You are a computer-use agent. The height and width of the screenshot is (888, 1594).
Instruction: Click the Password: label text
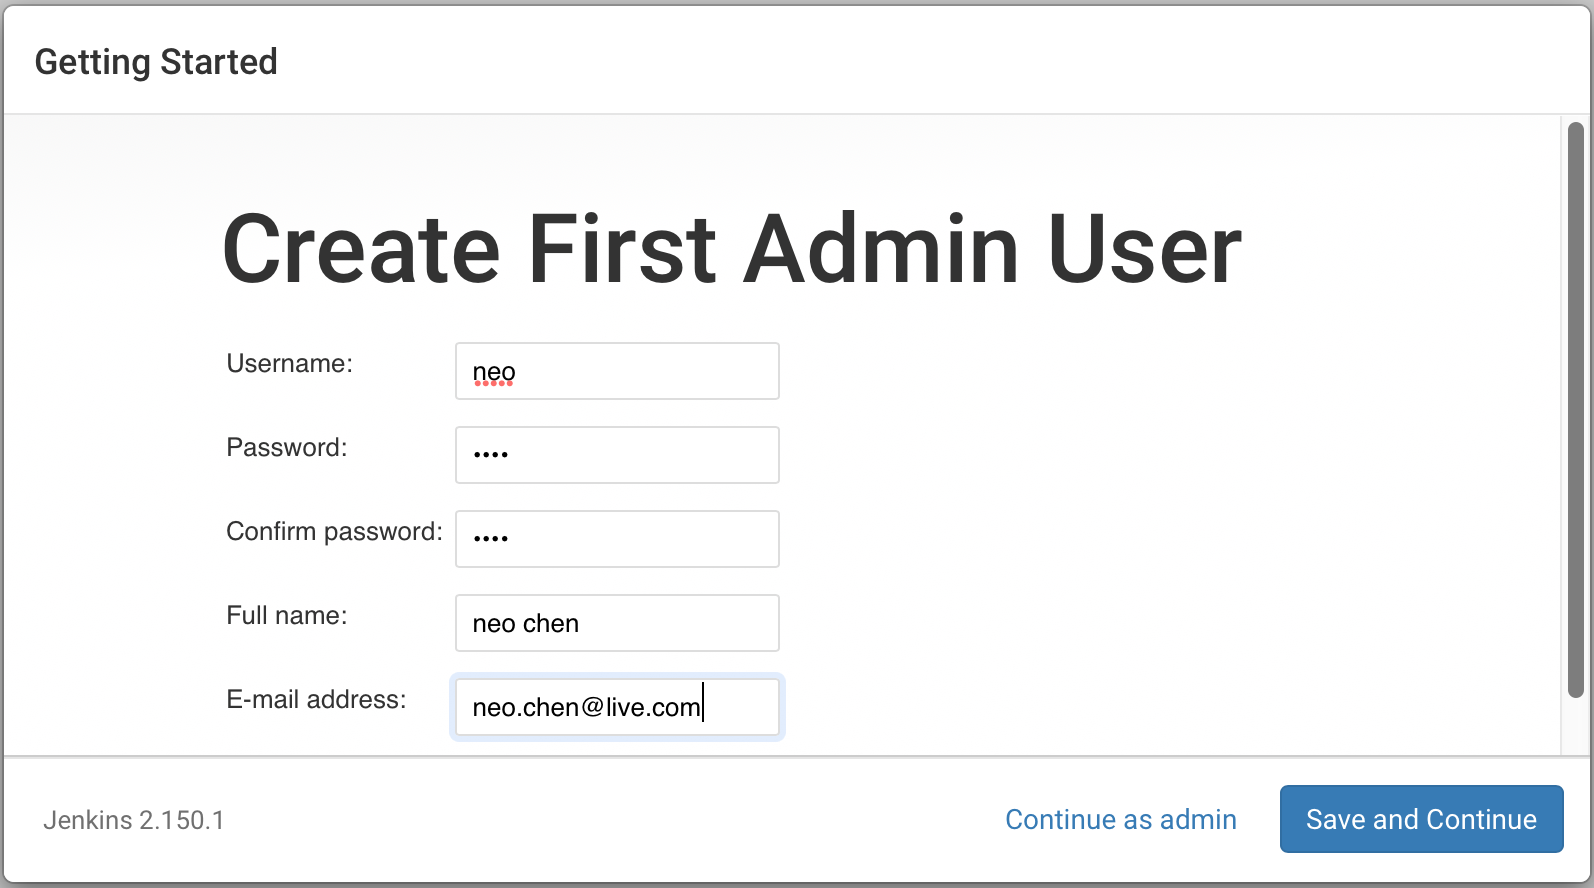(287, 447)
